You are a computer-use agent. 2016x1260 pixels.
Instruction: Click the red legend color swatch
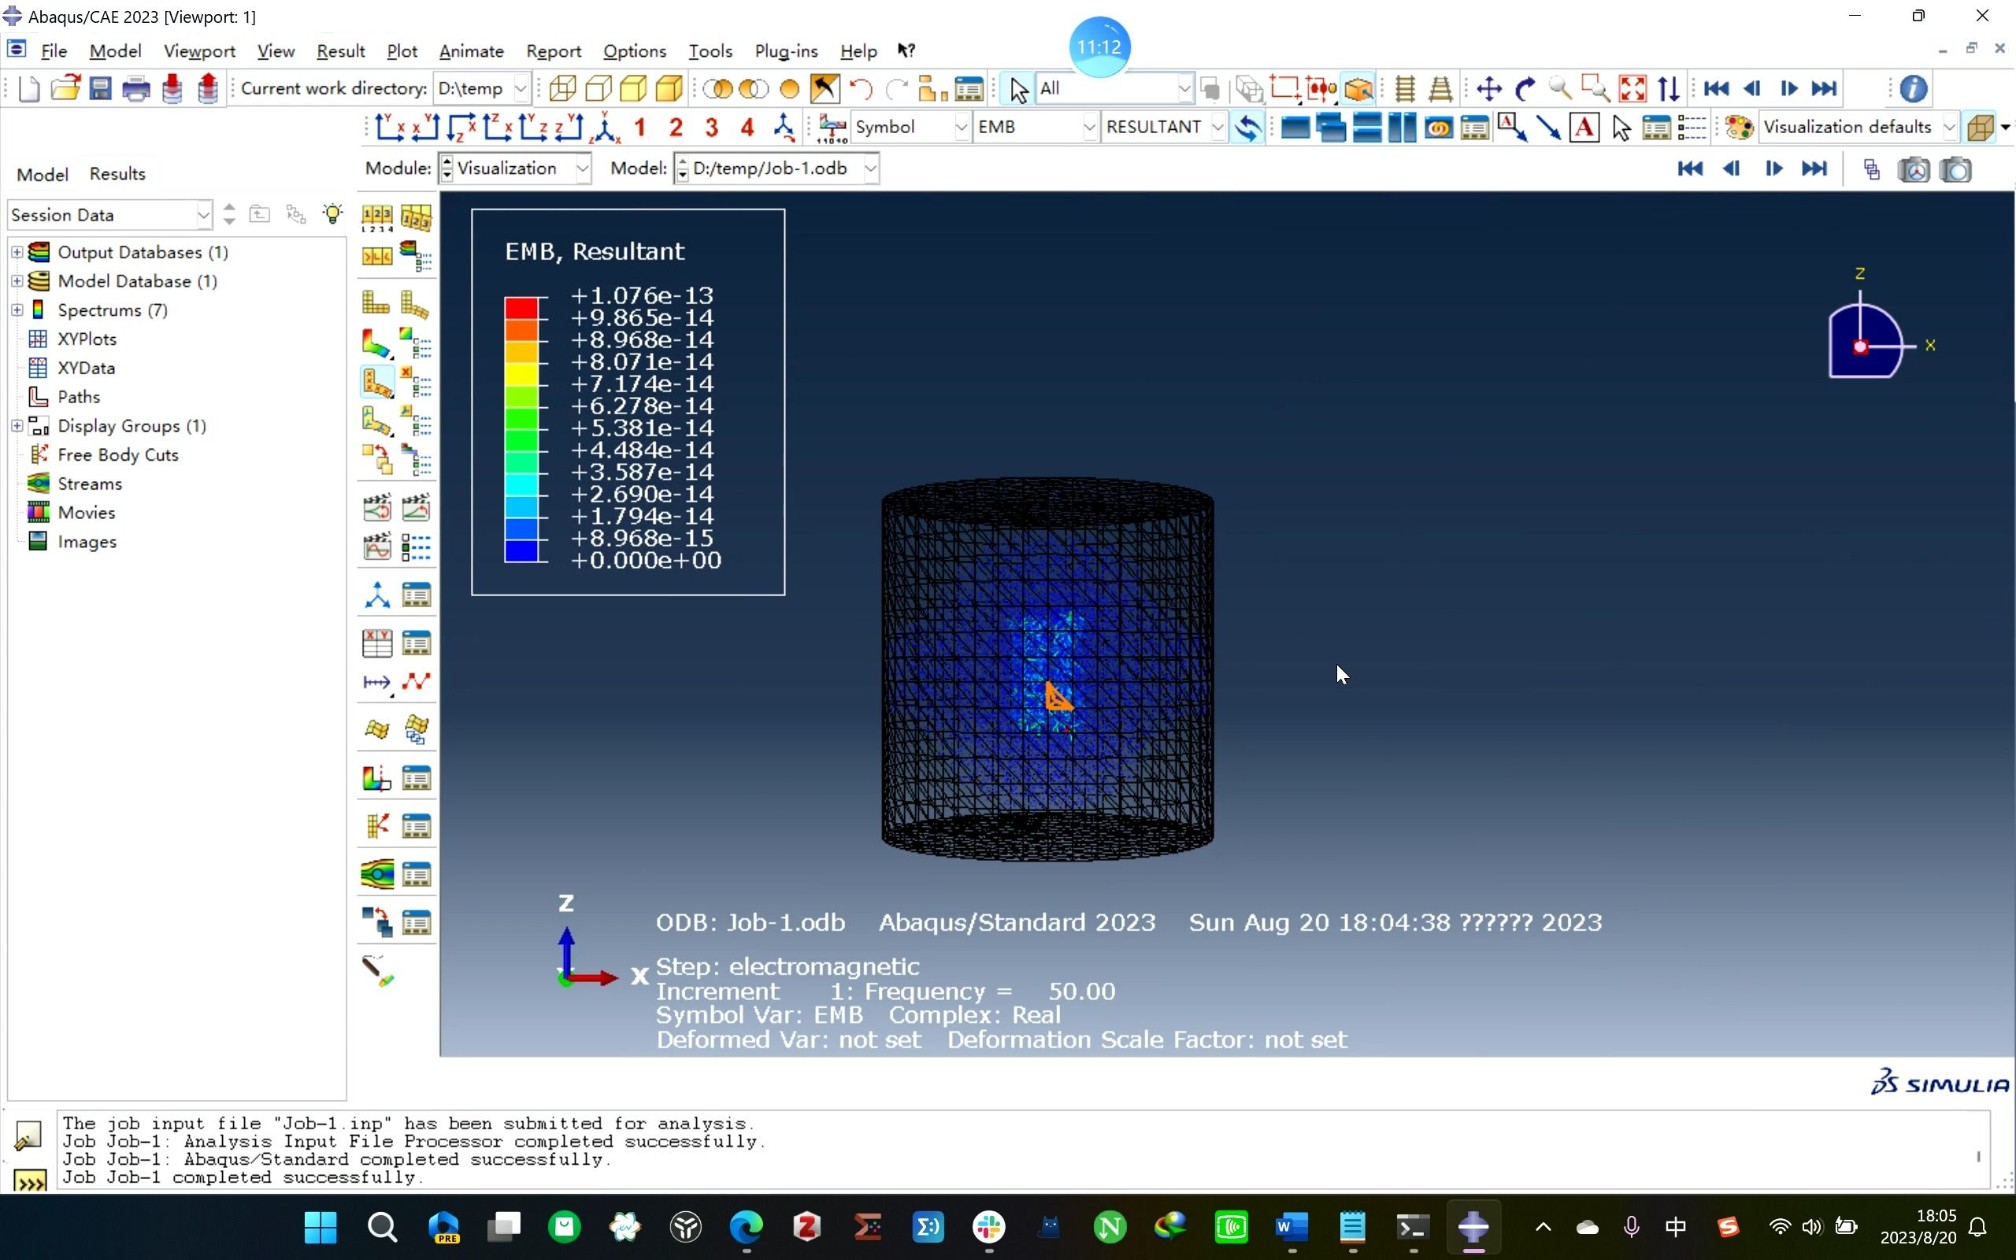(521, 307)
